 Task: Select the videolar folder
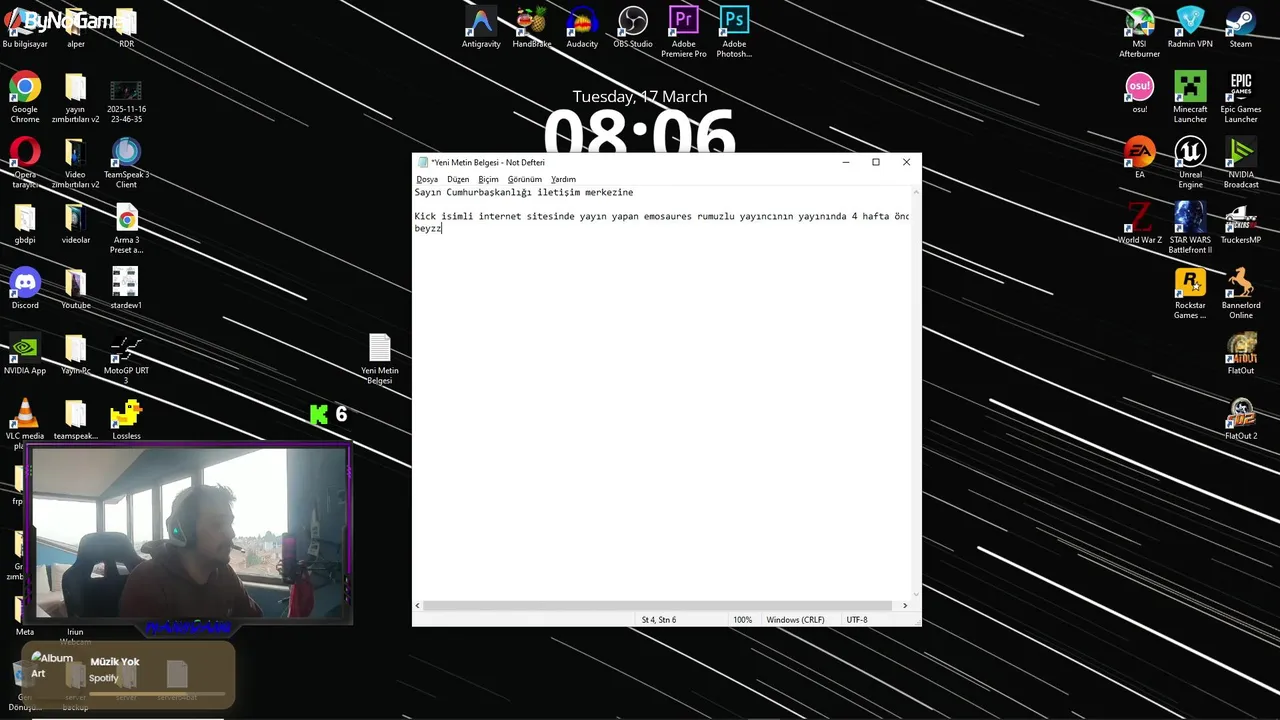point(76,222)
